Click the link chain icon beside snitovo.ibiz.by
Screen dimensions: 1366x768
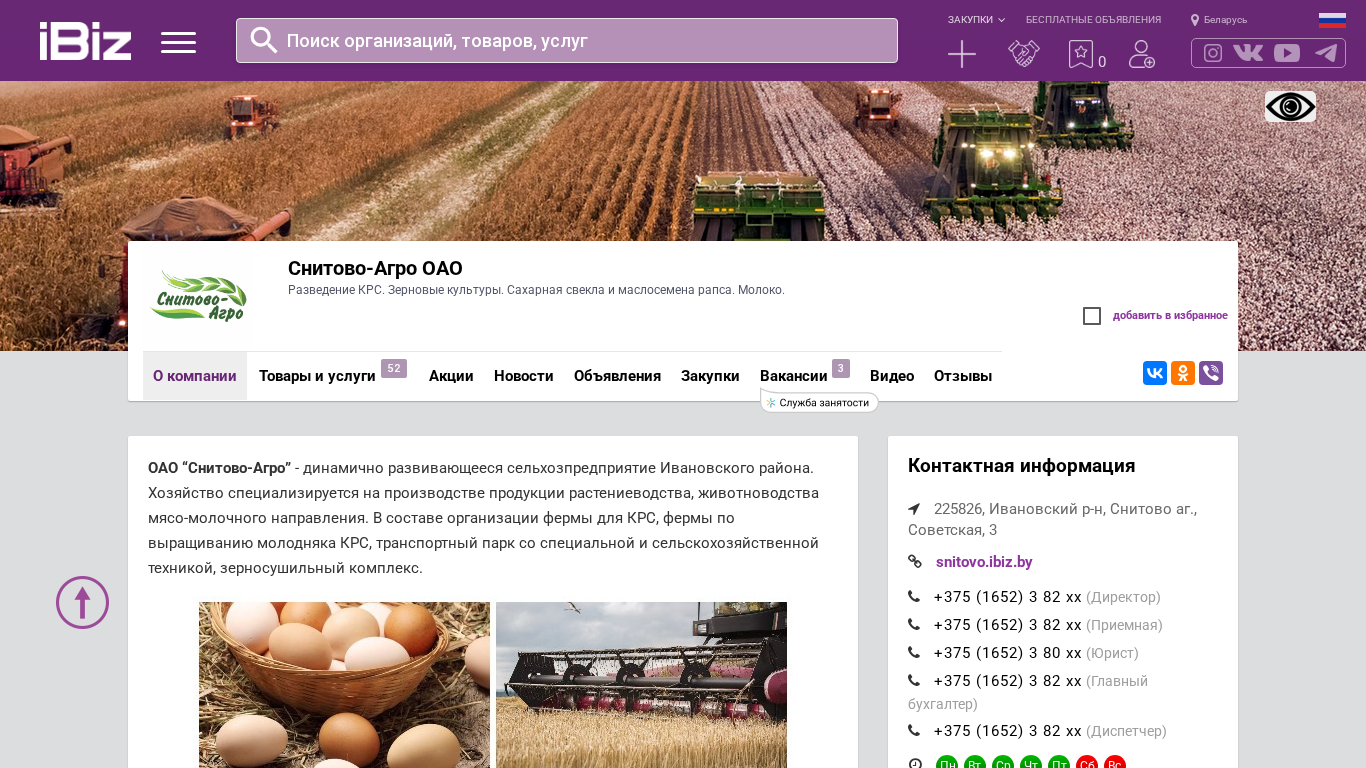[x=915, y=562]
